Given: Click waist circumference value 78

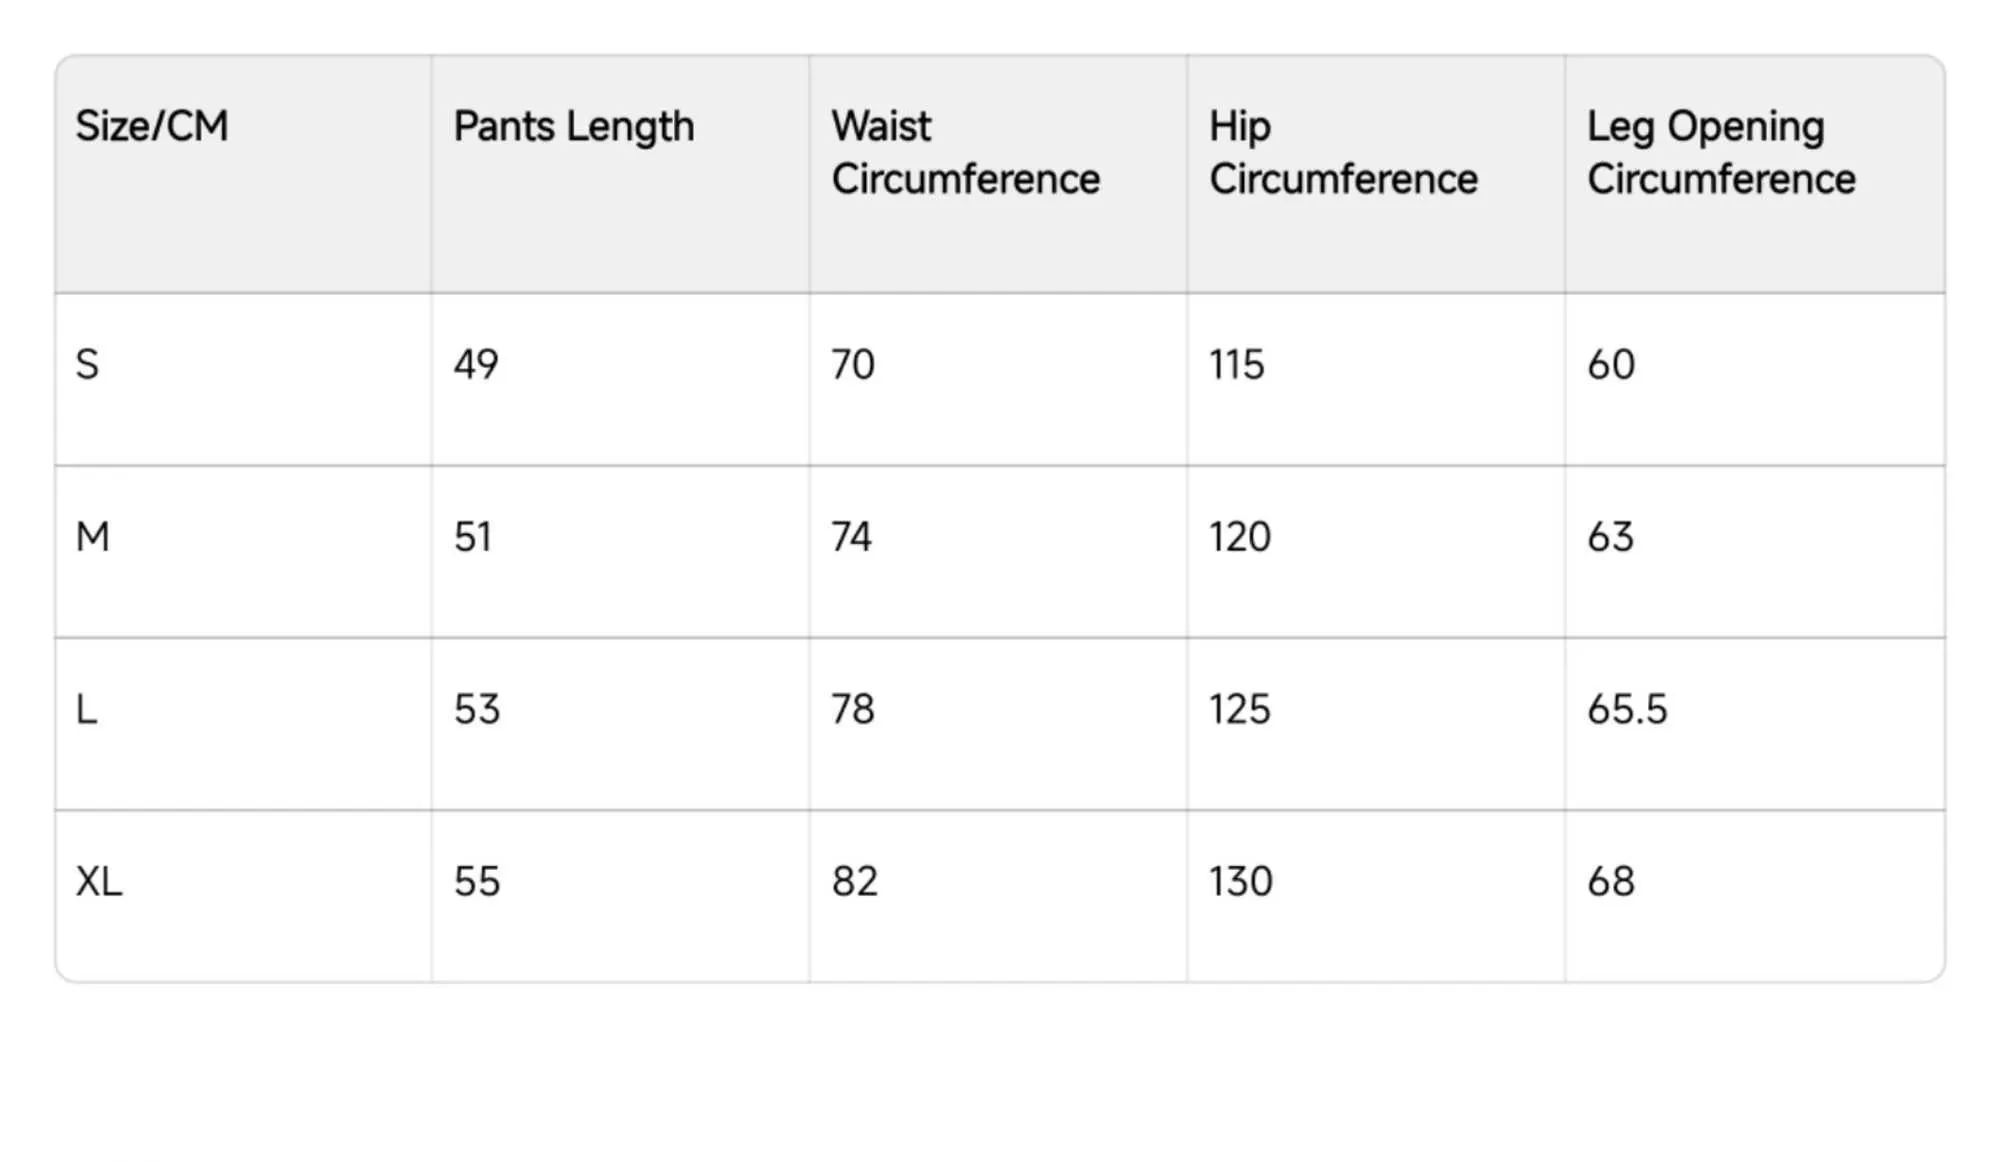Looking at the screenshot, I should (x=853, y=710).
